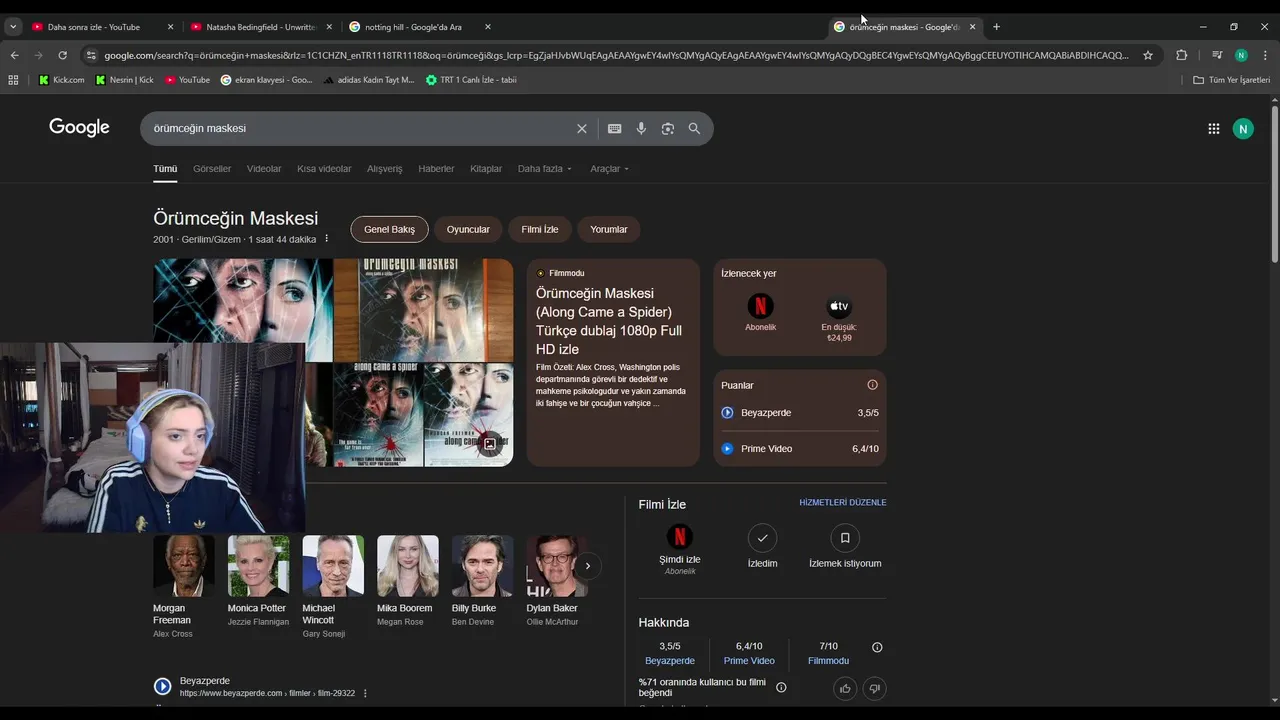Screen dimensions: 1280x720
Task: Click in the Google search input field
Action: [360, 128]
